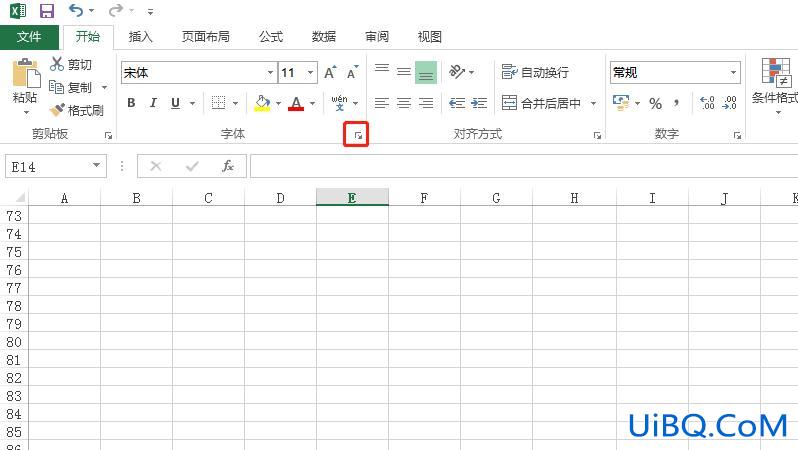
Task: Switch to the 插入 tab
Action: pos(140,37)
